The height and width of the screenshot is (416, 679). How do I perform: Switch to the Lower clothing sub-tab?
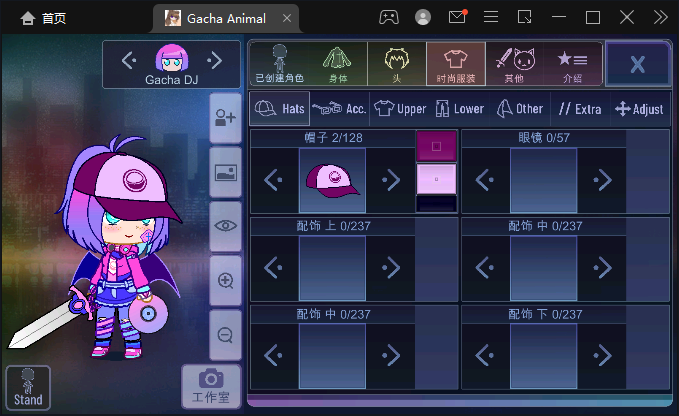click(x=460, y=109)
